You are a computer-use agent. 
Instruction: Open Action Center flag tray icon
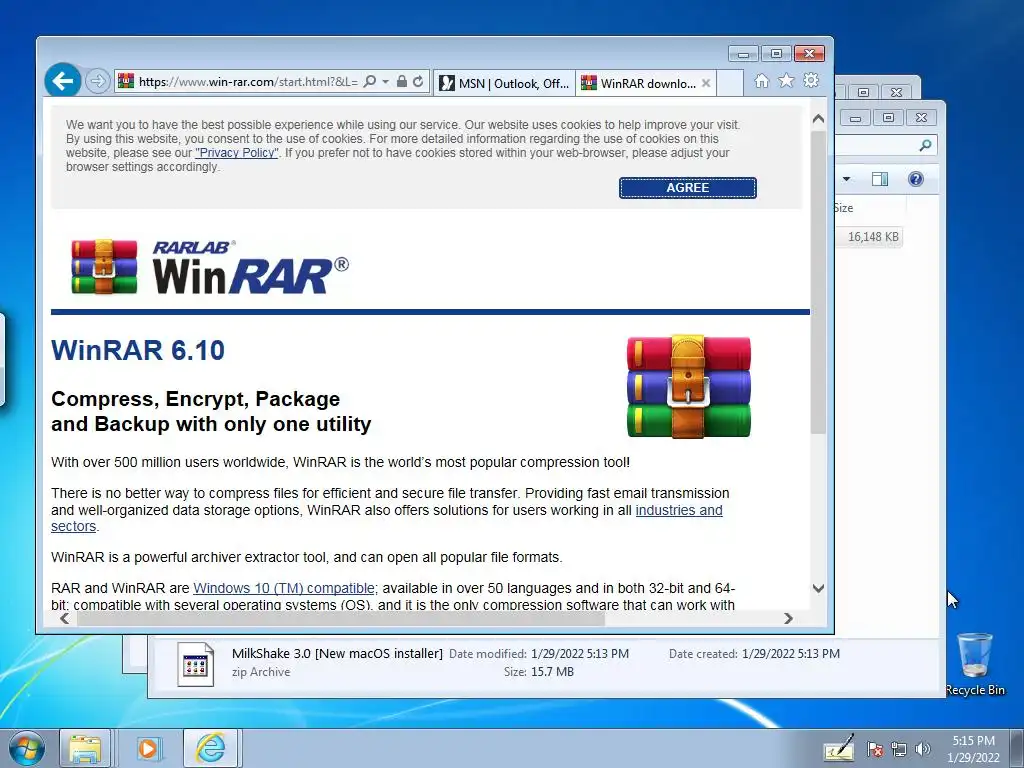(x=874, y=749)
